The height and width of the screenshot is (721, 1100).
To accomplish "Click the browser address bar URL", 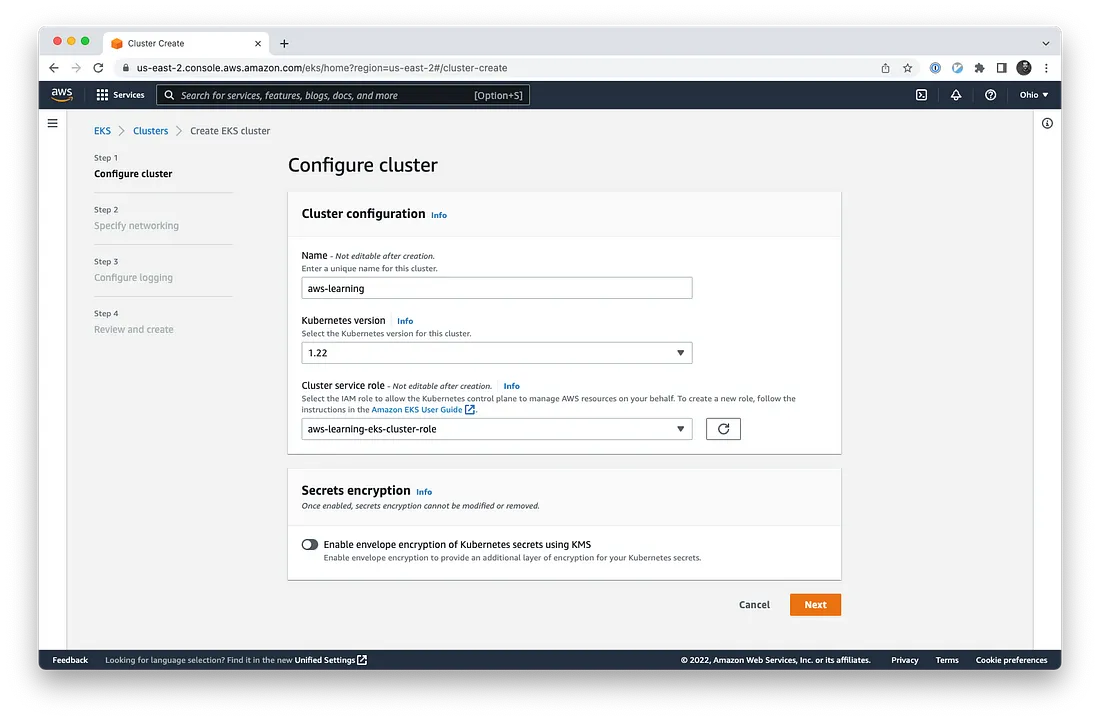I will (x=322, y=68).
